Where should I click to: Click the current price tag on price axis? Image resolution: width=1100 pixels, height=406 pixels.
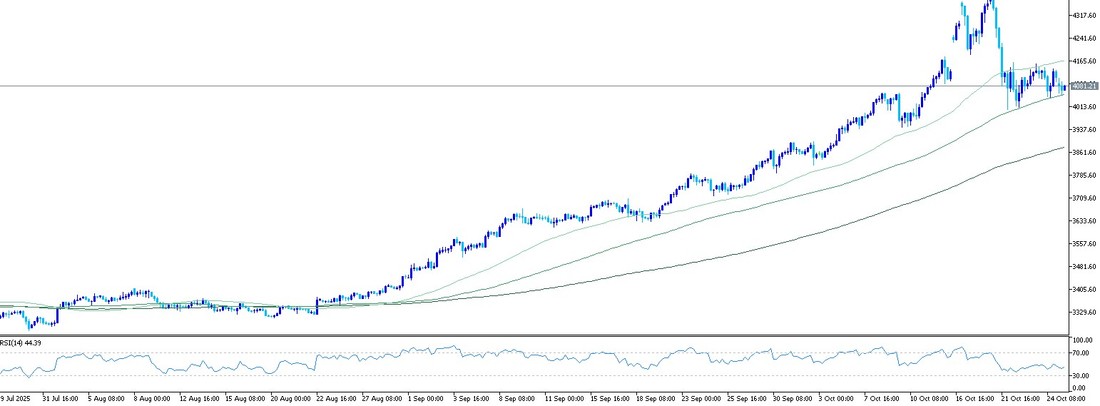click(1084, 86)
